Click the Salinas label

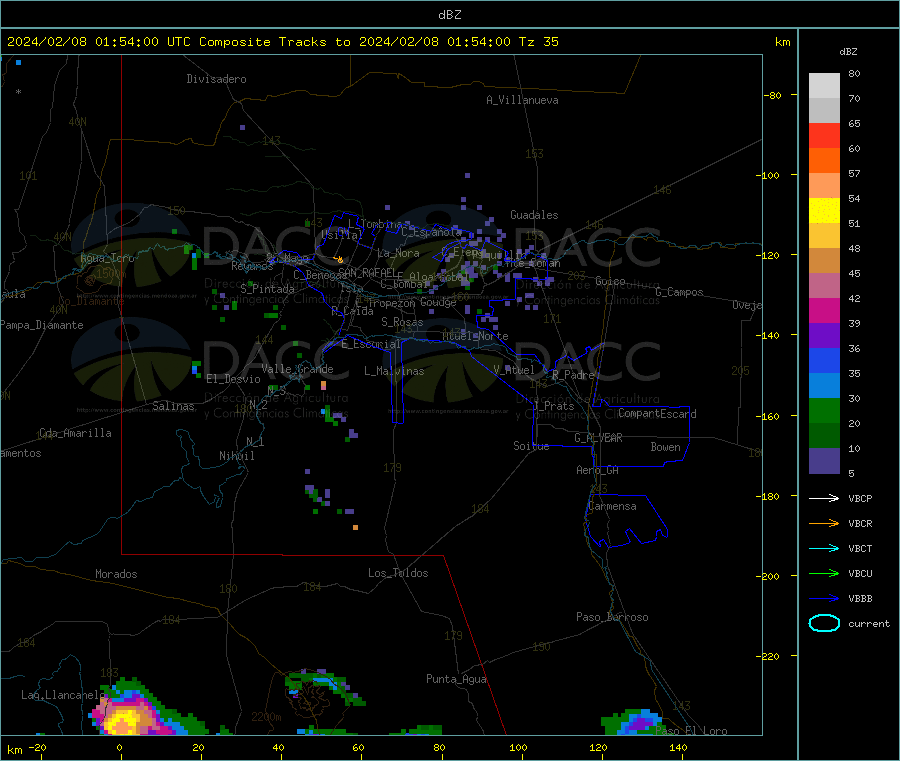click(173, 406)
